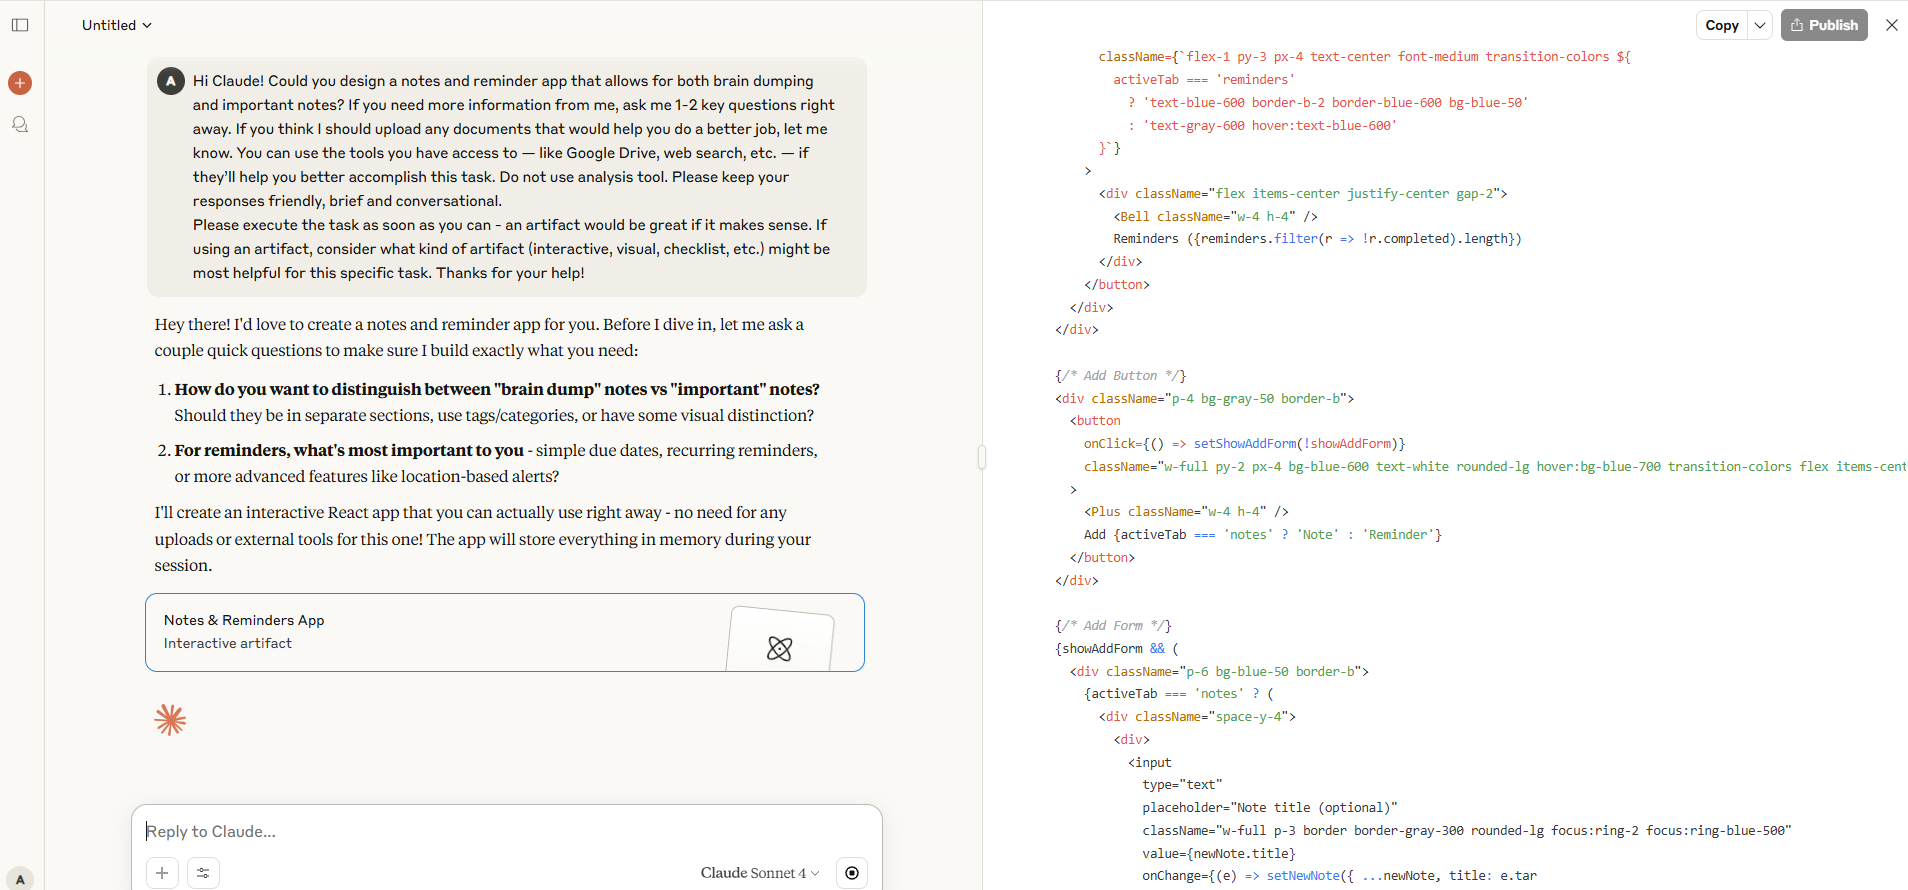Image resolution: width=1908 pixels, height=890 pixels.
Task: Toggle the left sidebar panel
Action: pos(20,25)
